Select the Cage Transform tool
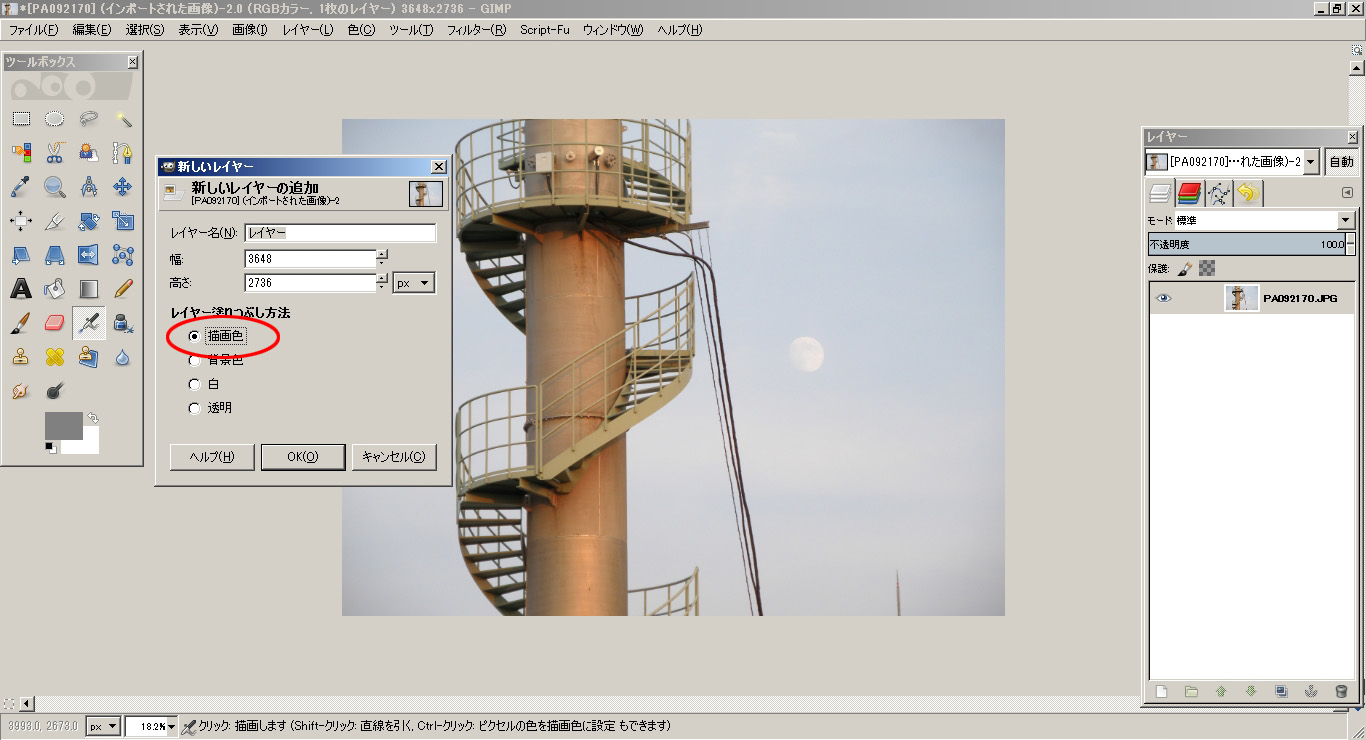 tap(123, 255)
